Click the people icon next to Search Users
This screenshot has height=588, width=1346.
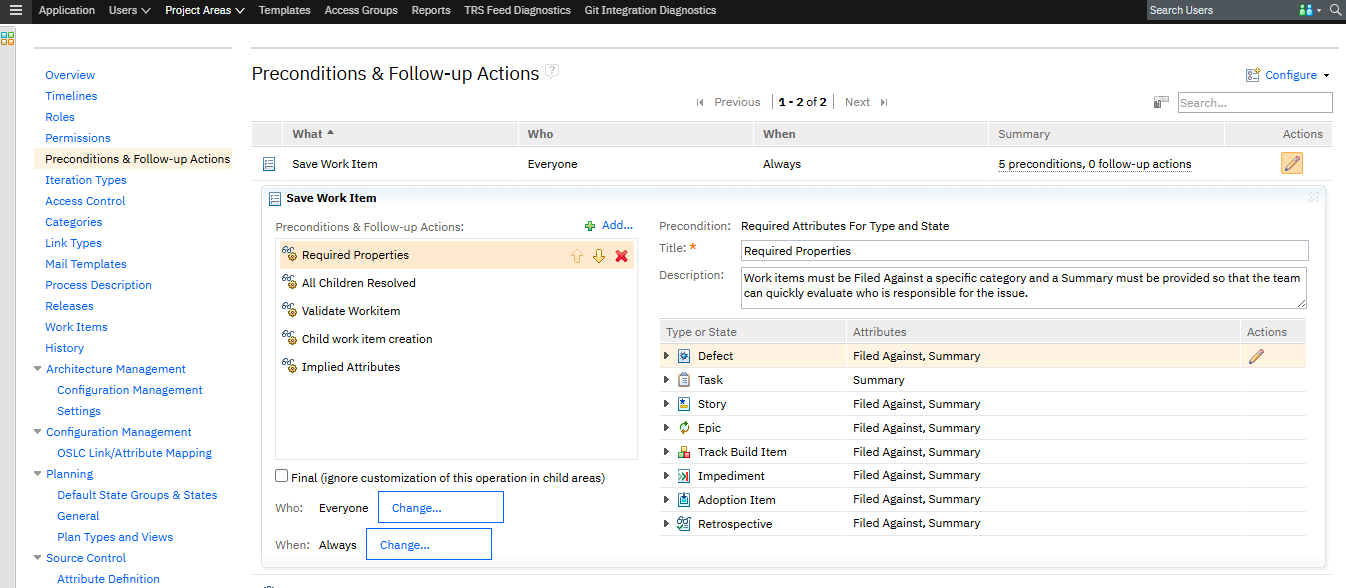pos(1305,10)
